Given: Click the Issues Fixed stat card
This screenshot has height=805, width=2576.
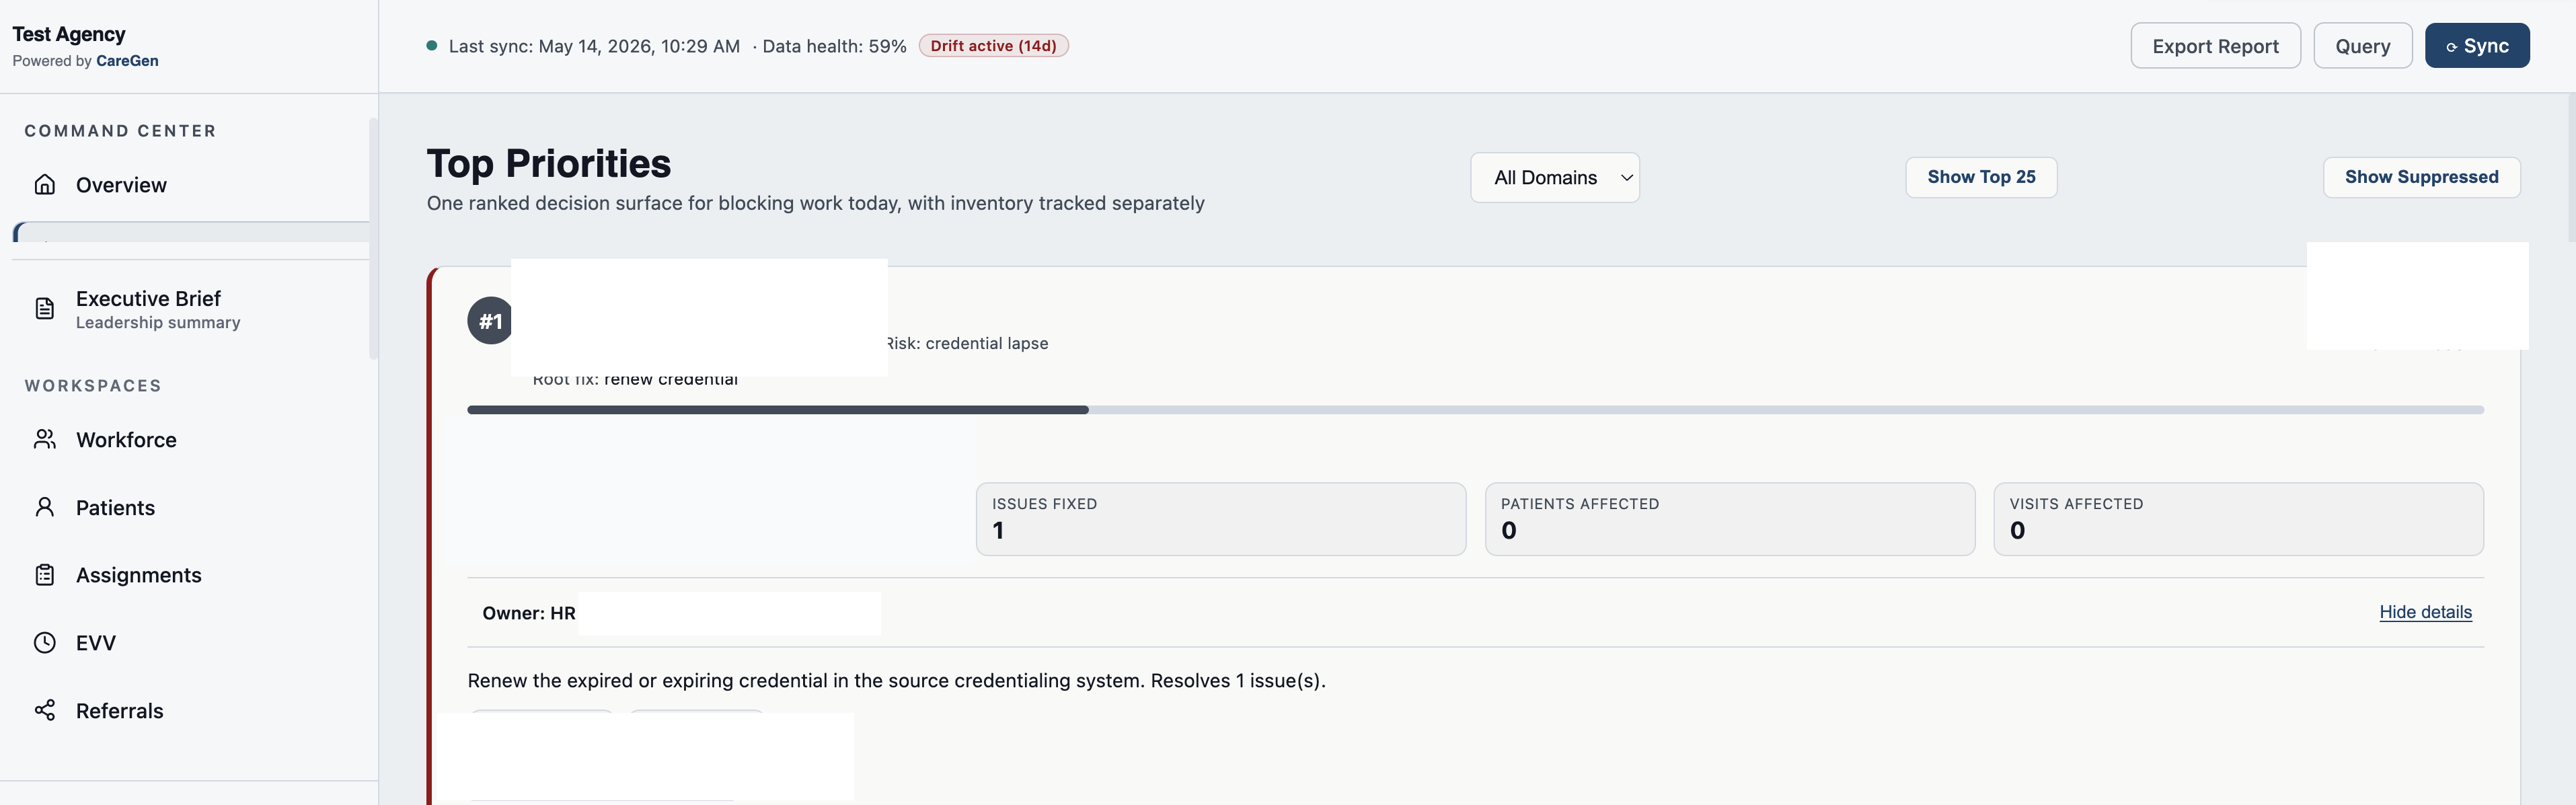Looking at the screenshot, I should pyautogui.click(x=1221, y=519).
